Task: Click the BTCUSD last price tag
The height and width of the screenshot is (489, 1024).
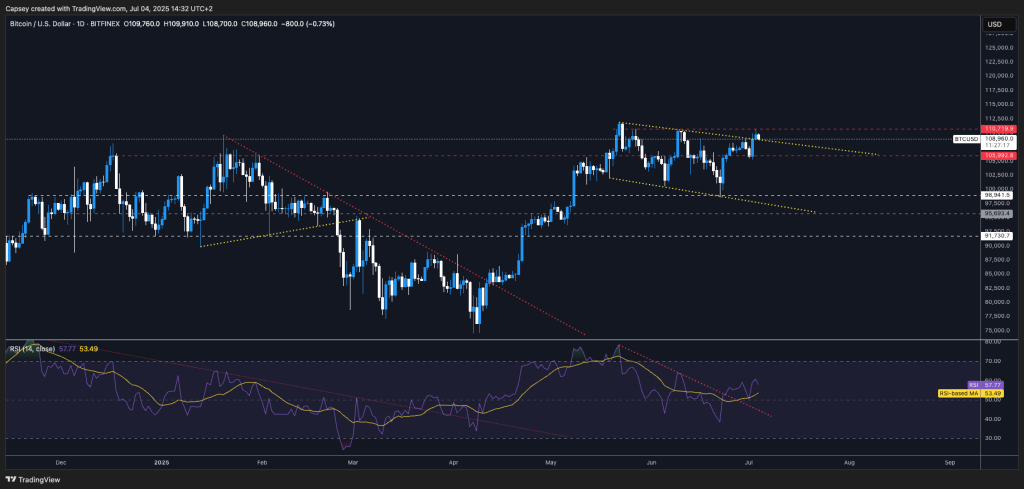Action: coord(965,140)
